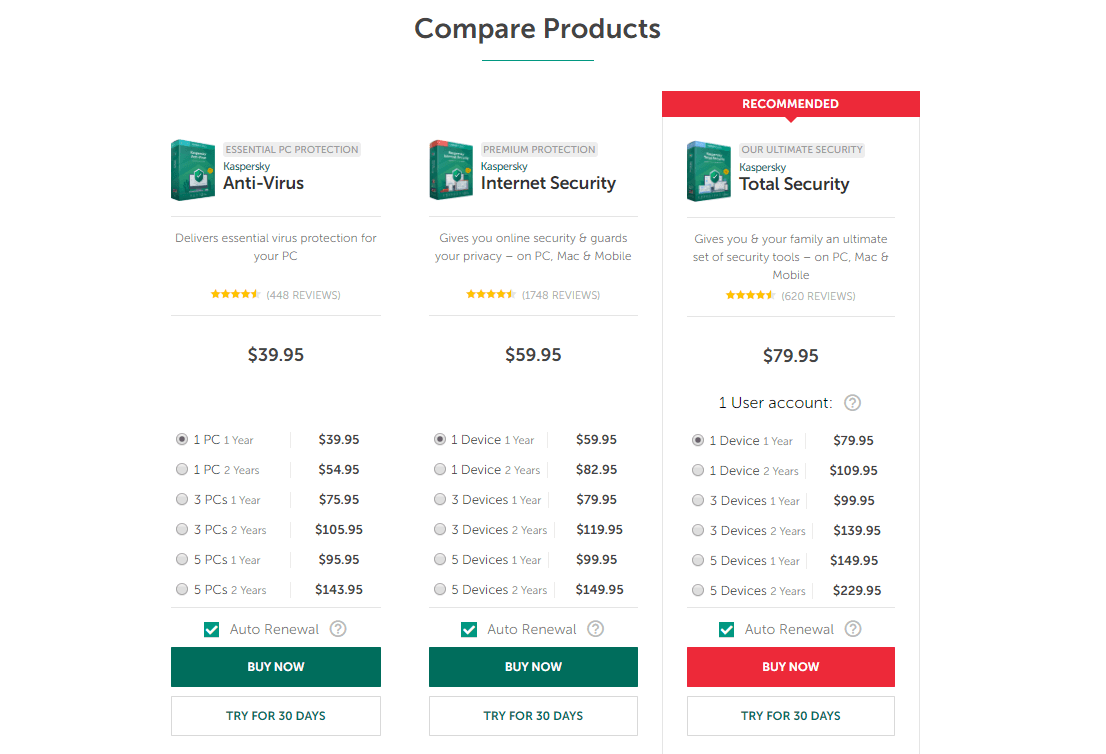Click the PREMIUM PROTECTION label
Image resolution: width=1106 pixels, height=754 pixels.
tap(539, 150)
